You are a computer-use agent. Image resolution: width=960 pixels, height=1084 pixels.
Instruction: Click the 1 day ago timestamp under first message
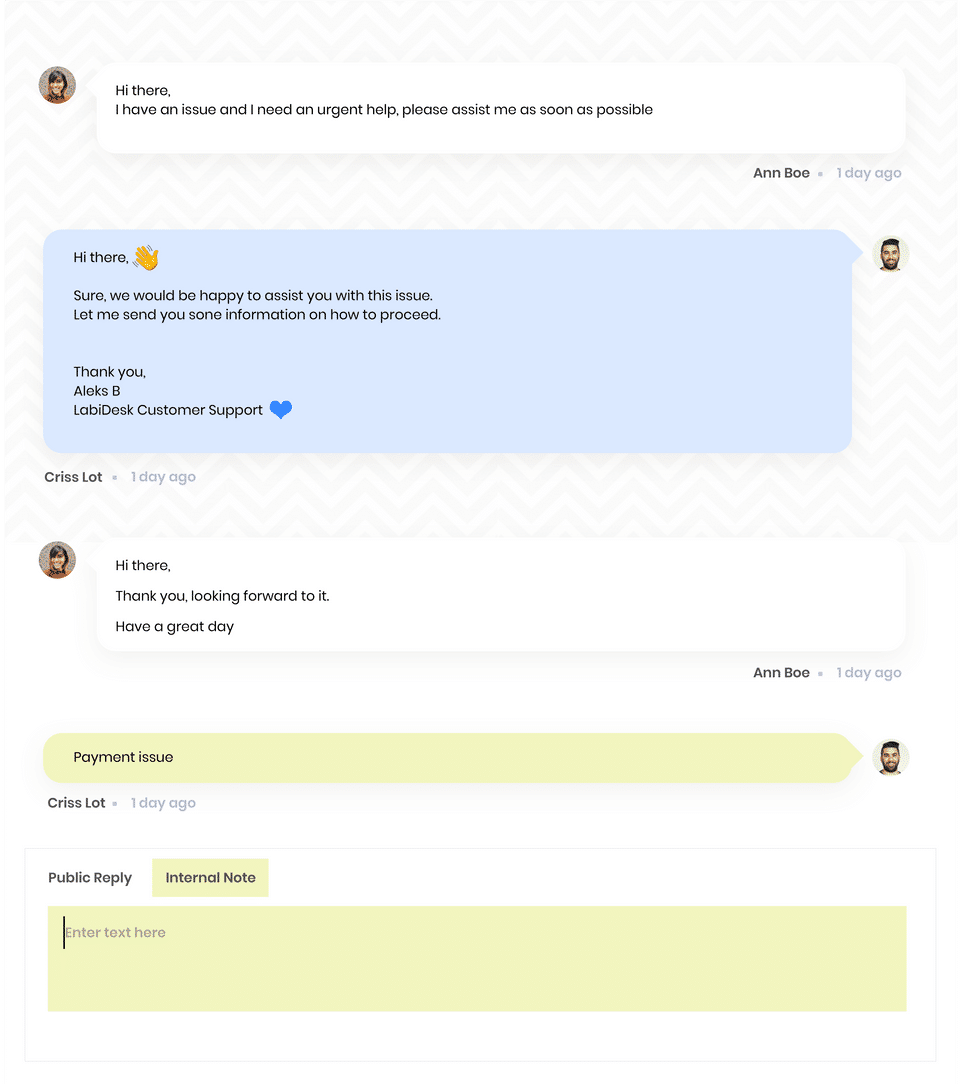(x=869, y=174)
